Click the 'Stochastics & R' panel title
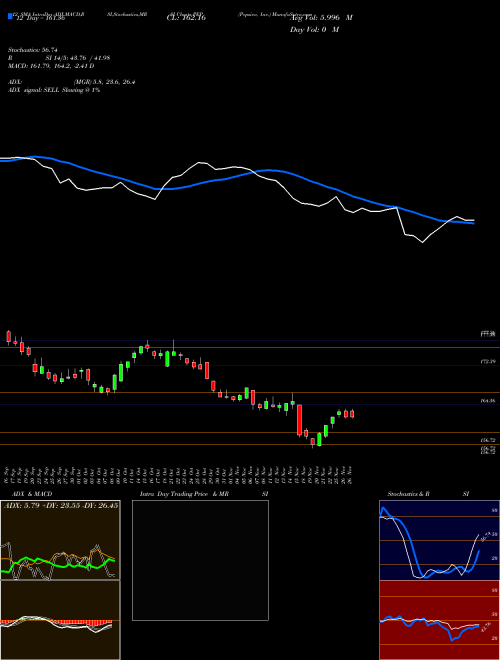 pyautogui.click(x=409, y=494)
